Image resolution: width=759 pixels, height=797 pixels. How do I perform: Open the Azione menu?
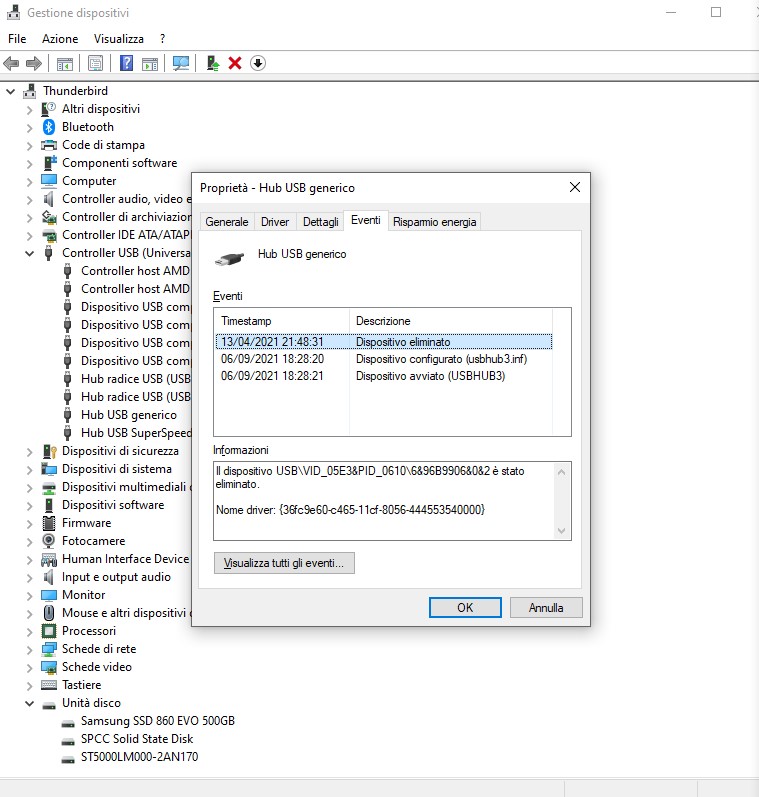click(x=60, y=39)
